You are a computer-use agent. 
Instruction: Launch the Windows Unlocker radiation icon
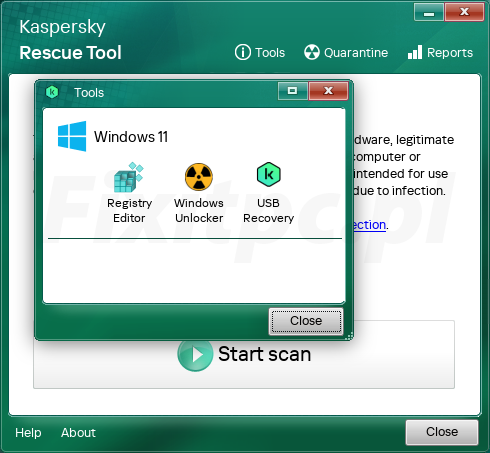199,177
